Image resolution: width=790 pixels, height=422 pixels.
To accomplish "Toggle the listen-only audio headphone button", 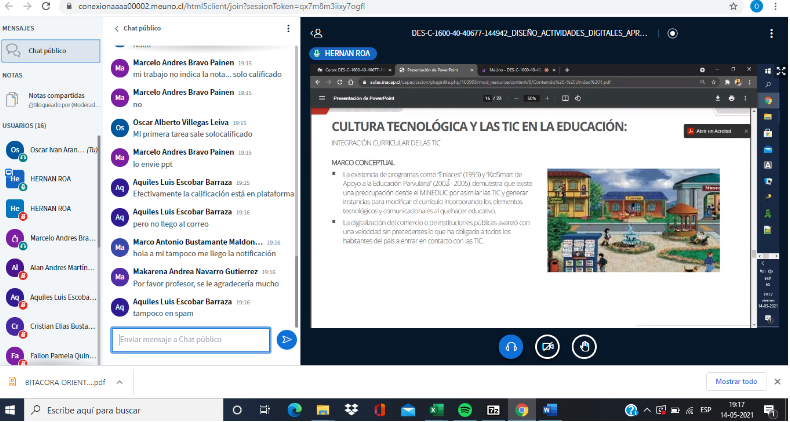I will (511, 345).
